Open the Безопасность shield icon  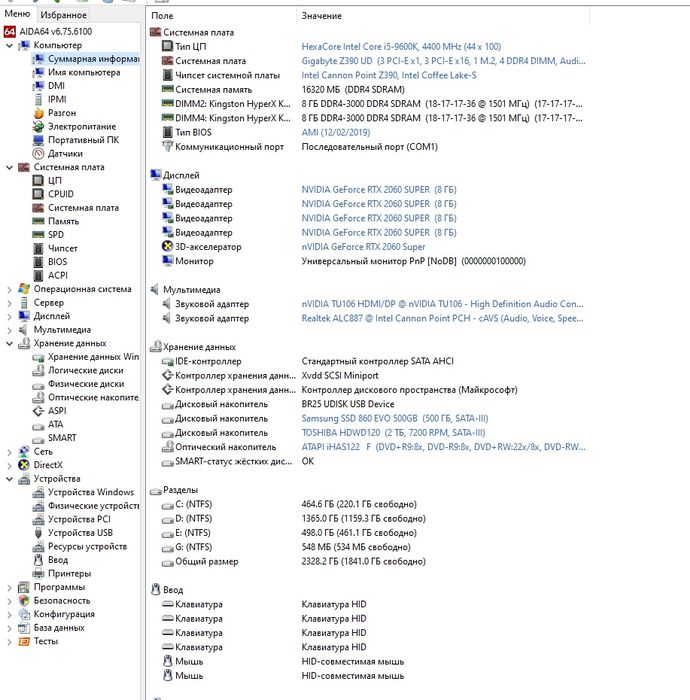pyautogui.click(x=24, y=600)
